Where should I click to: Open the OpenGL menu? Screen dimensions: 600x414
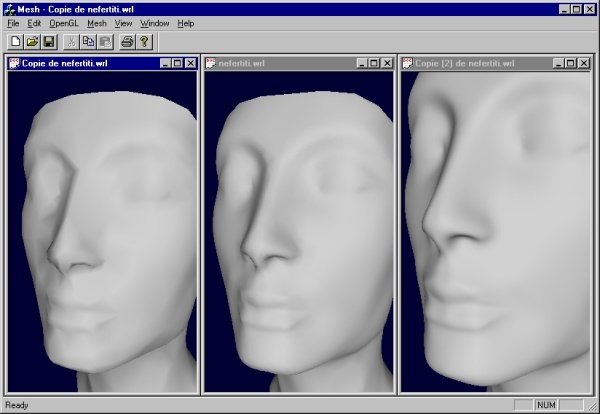click(64, 23)
